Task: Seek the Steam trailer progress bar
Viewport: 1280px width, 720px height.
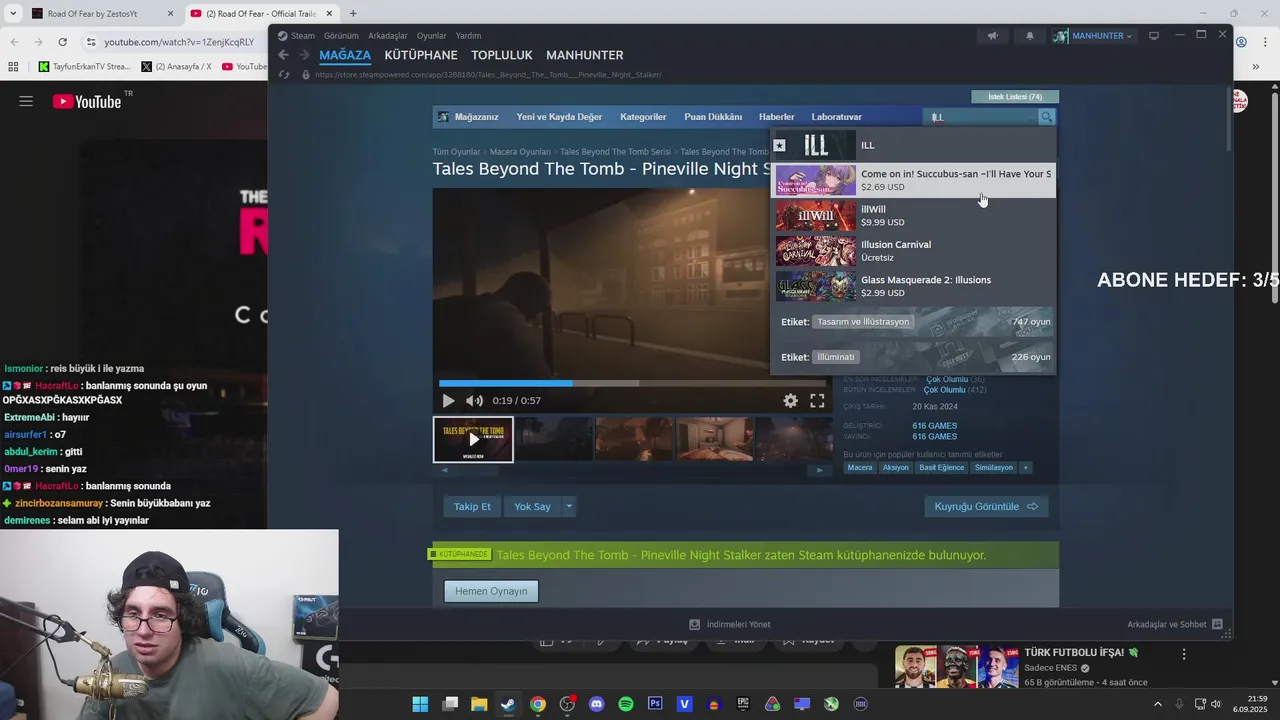Action: [x=632, y=383]
